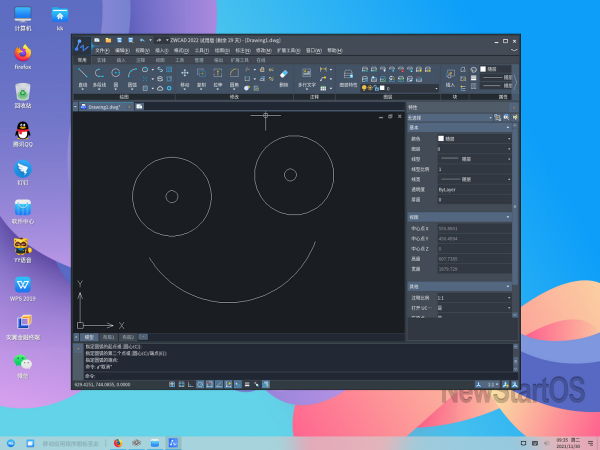This screenshot has height=450, width=600.
Task: Switch to the 布局1 layout tab
Action: pyautogui.click(x=109, y=337)
